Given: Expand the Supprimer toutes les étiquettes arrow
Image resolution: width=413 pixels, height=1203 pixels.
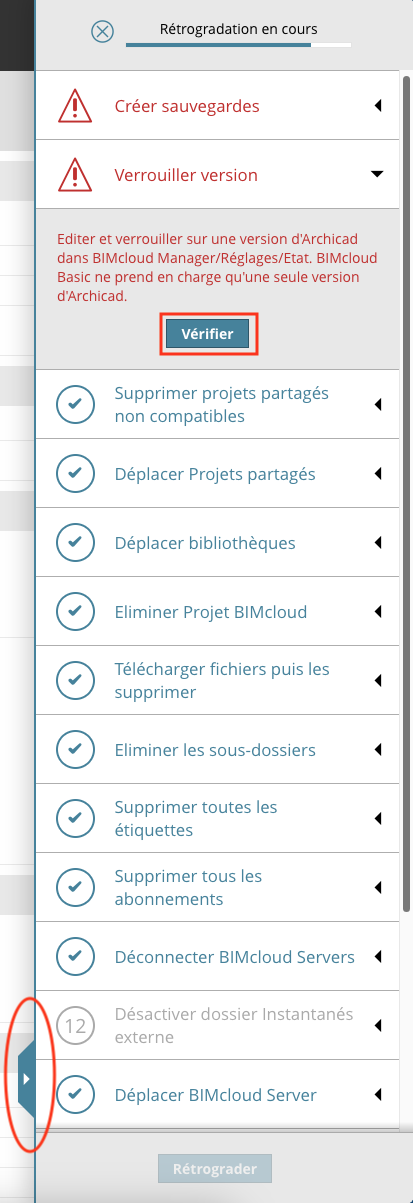Looking at the screenshot, I should pyautogui.click(x=379, y=818).
